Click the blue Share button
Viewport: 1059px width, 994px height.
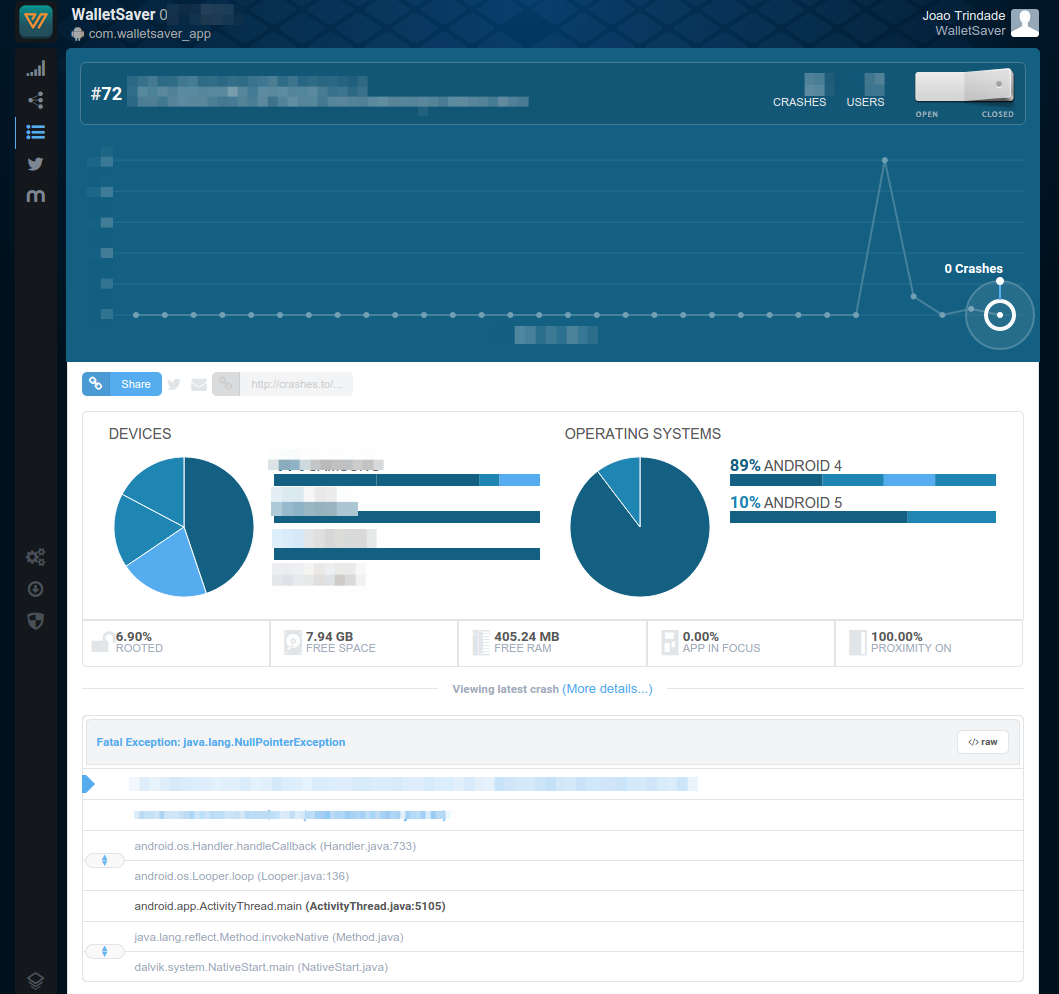pos(122,384)
